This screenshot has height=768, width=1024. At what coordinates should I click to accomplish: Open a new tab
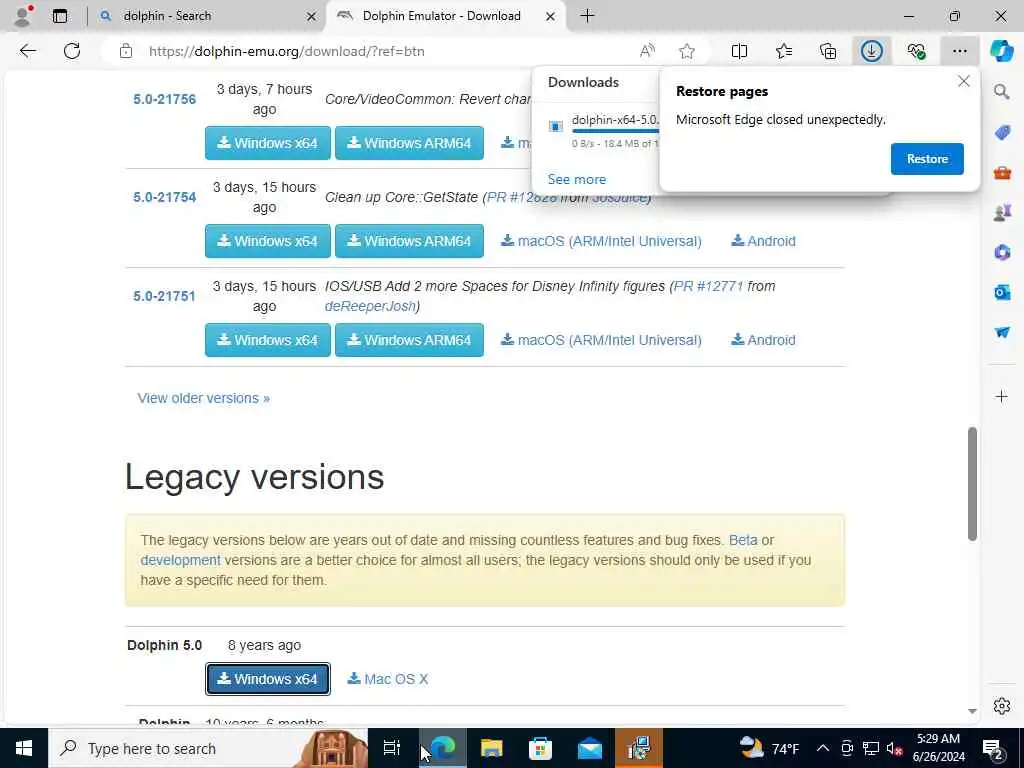tap(587, 16)
